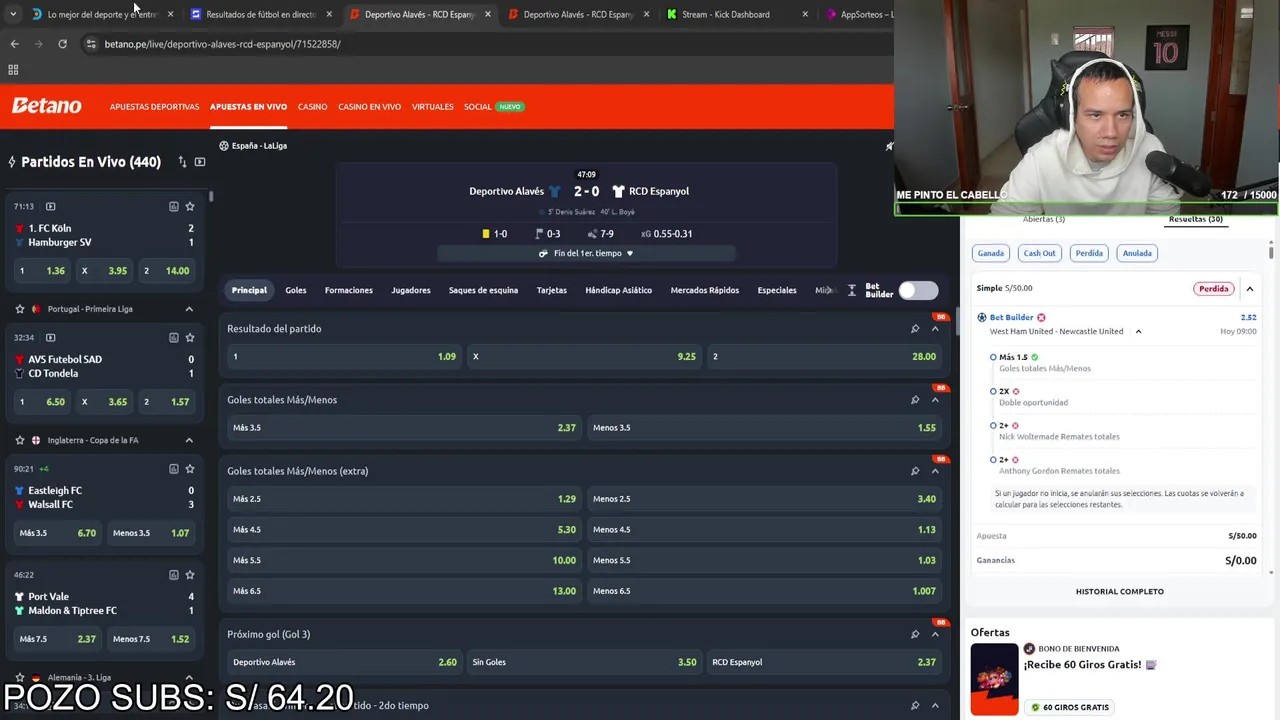
Task: Filter resolved bets by Anulada
Action: tap(1137, 253)
